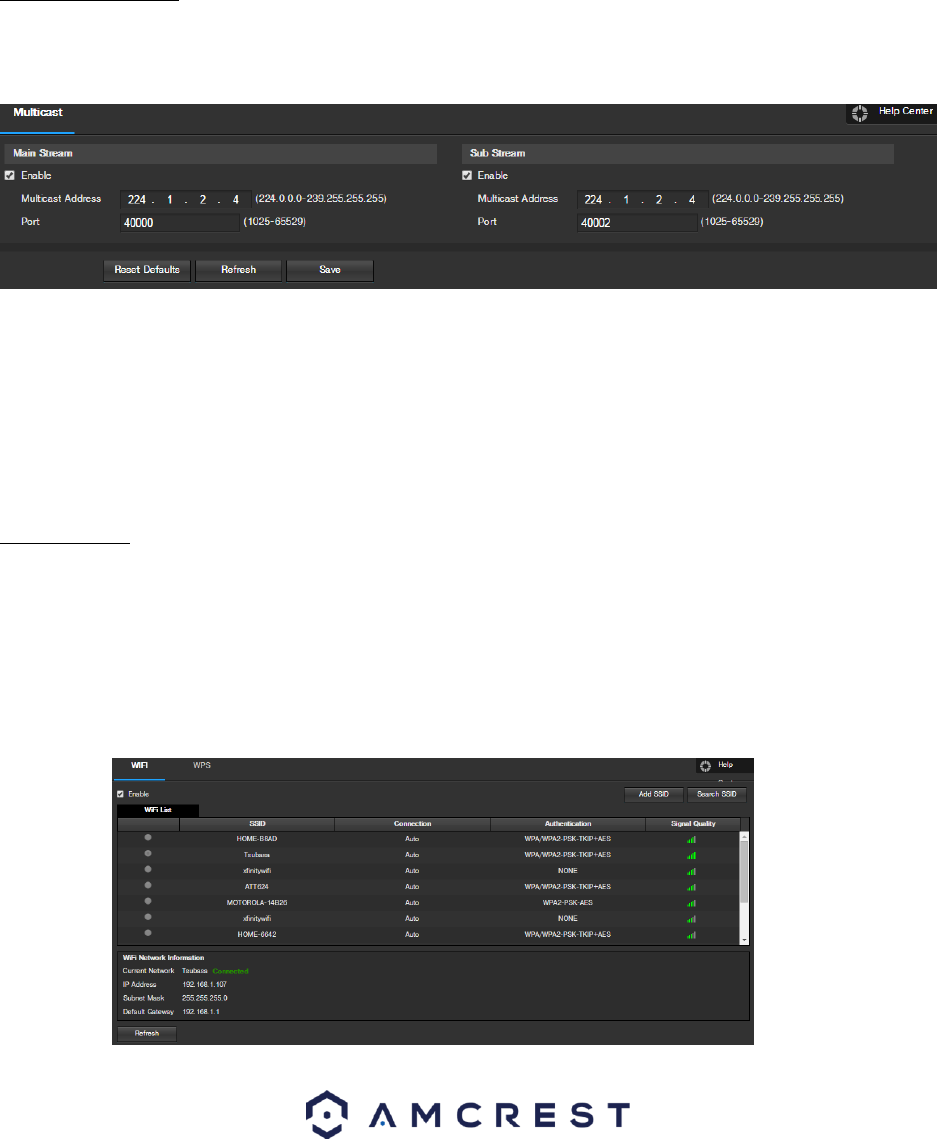Switch to the WPS tab

(202, 765)
